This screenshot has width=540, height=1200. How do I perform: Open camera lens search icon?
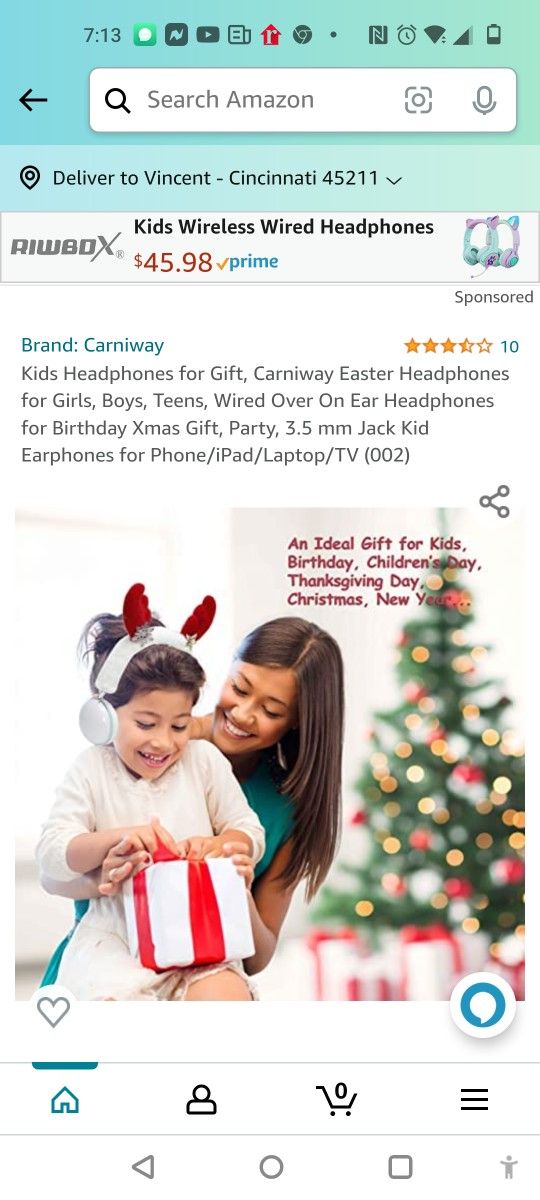[x=418, y=100]
